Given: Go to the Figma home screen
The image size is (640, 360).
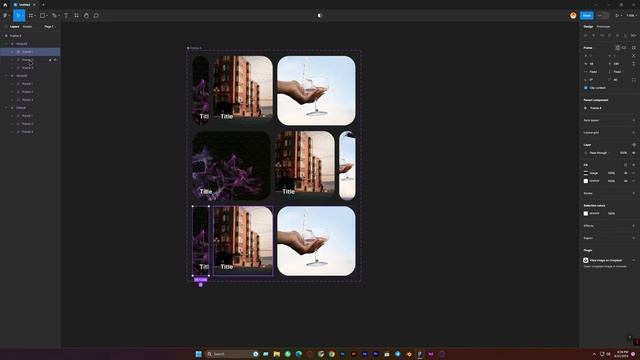Looking at the screenshot, I should (5, 4).
